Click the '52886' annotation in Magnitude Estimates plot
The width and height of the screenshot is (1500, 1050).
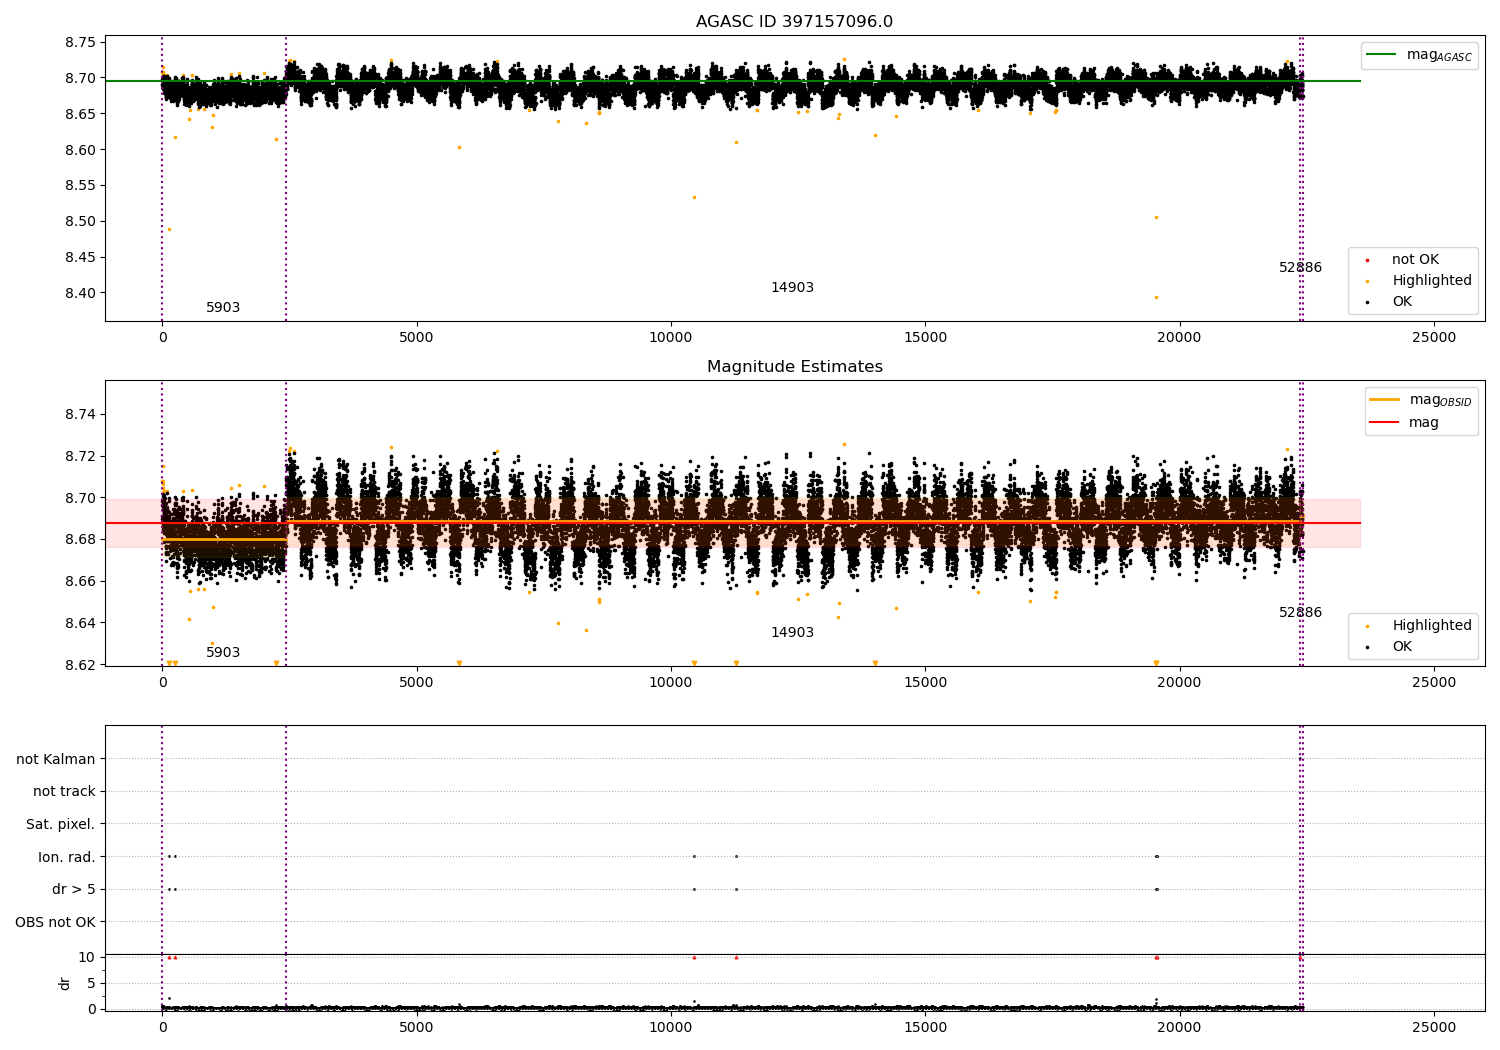(1300, 613)
